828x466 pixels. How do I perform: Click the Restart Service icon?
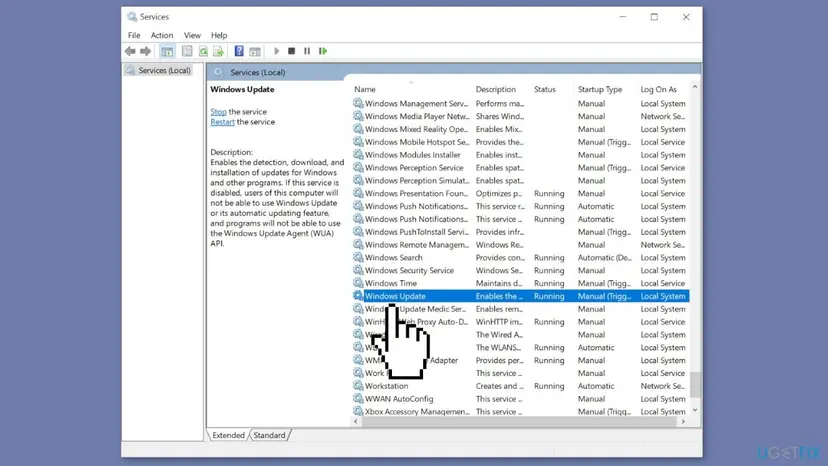point(323,51)
